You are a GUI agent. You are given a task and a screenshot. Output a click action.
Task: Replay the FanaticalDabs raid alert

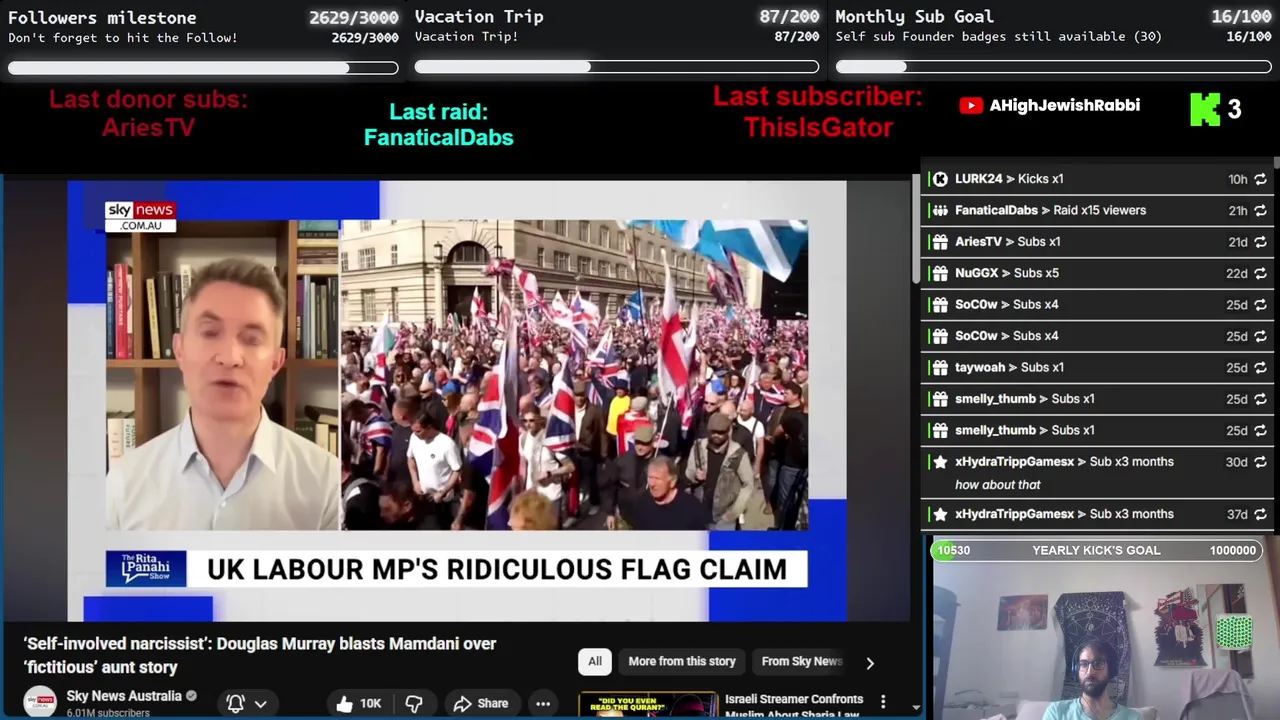point(1260,210)
